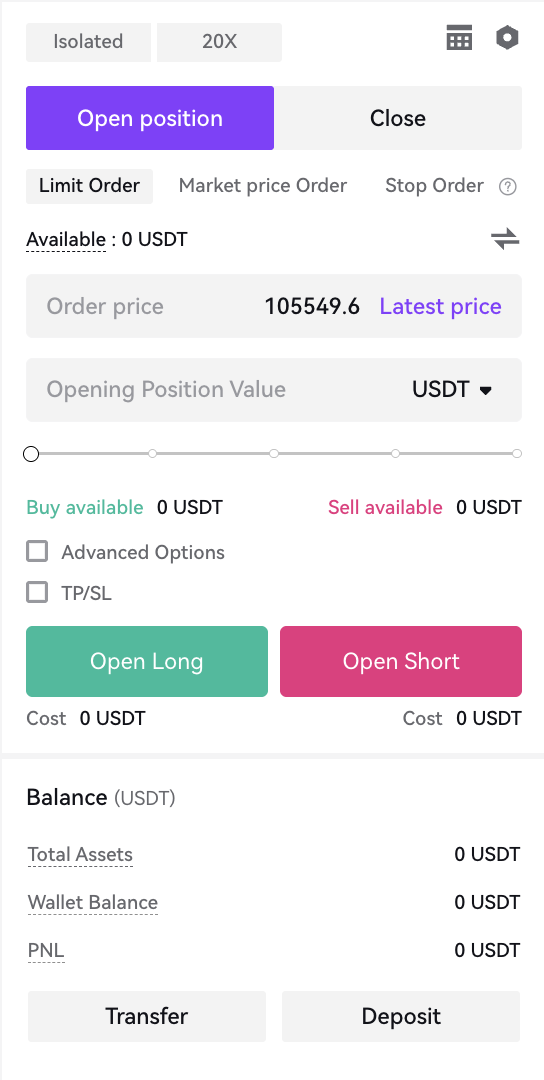Select the Stop Order tab
Screen dimensions: 544x1080
coord(434,186)
